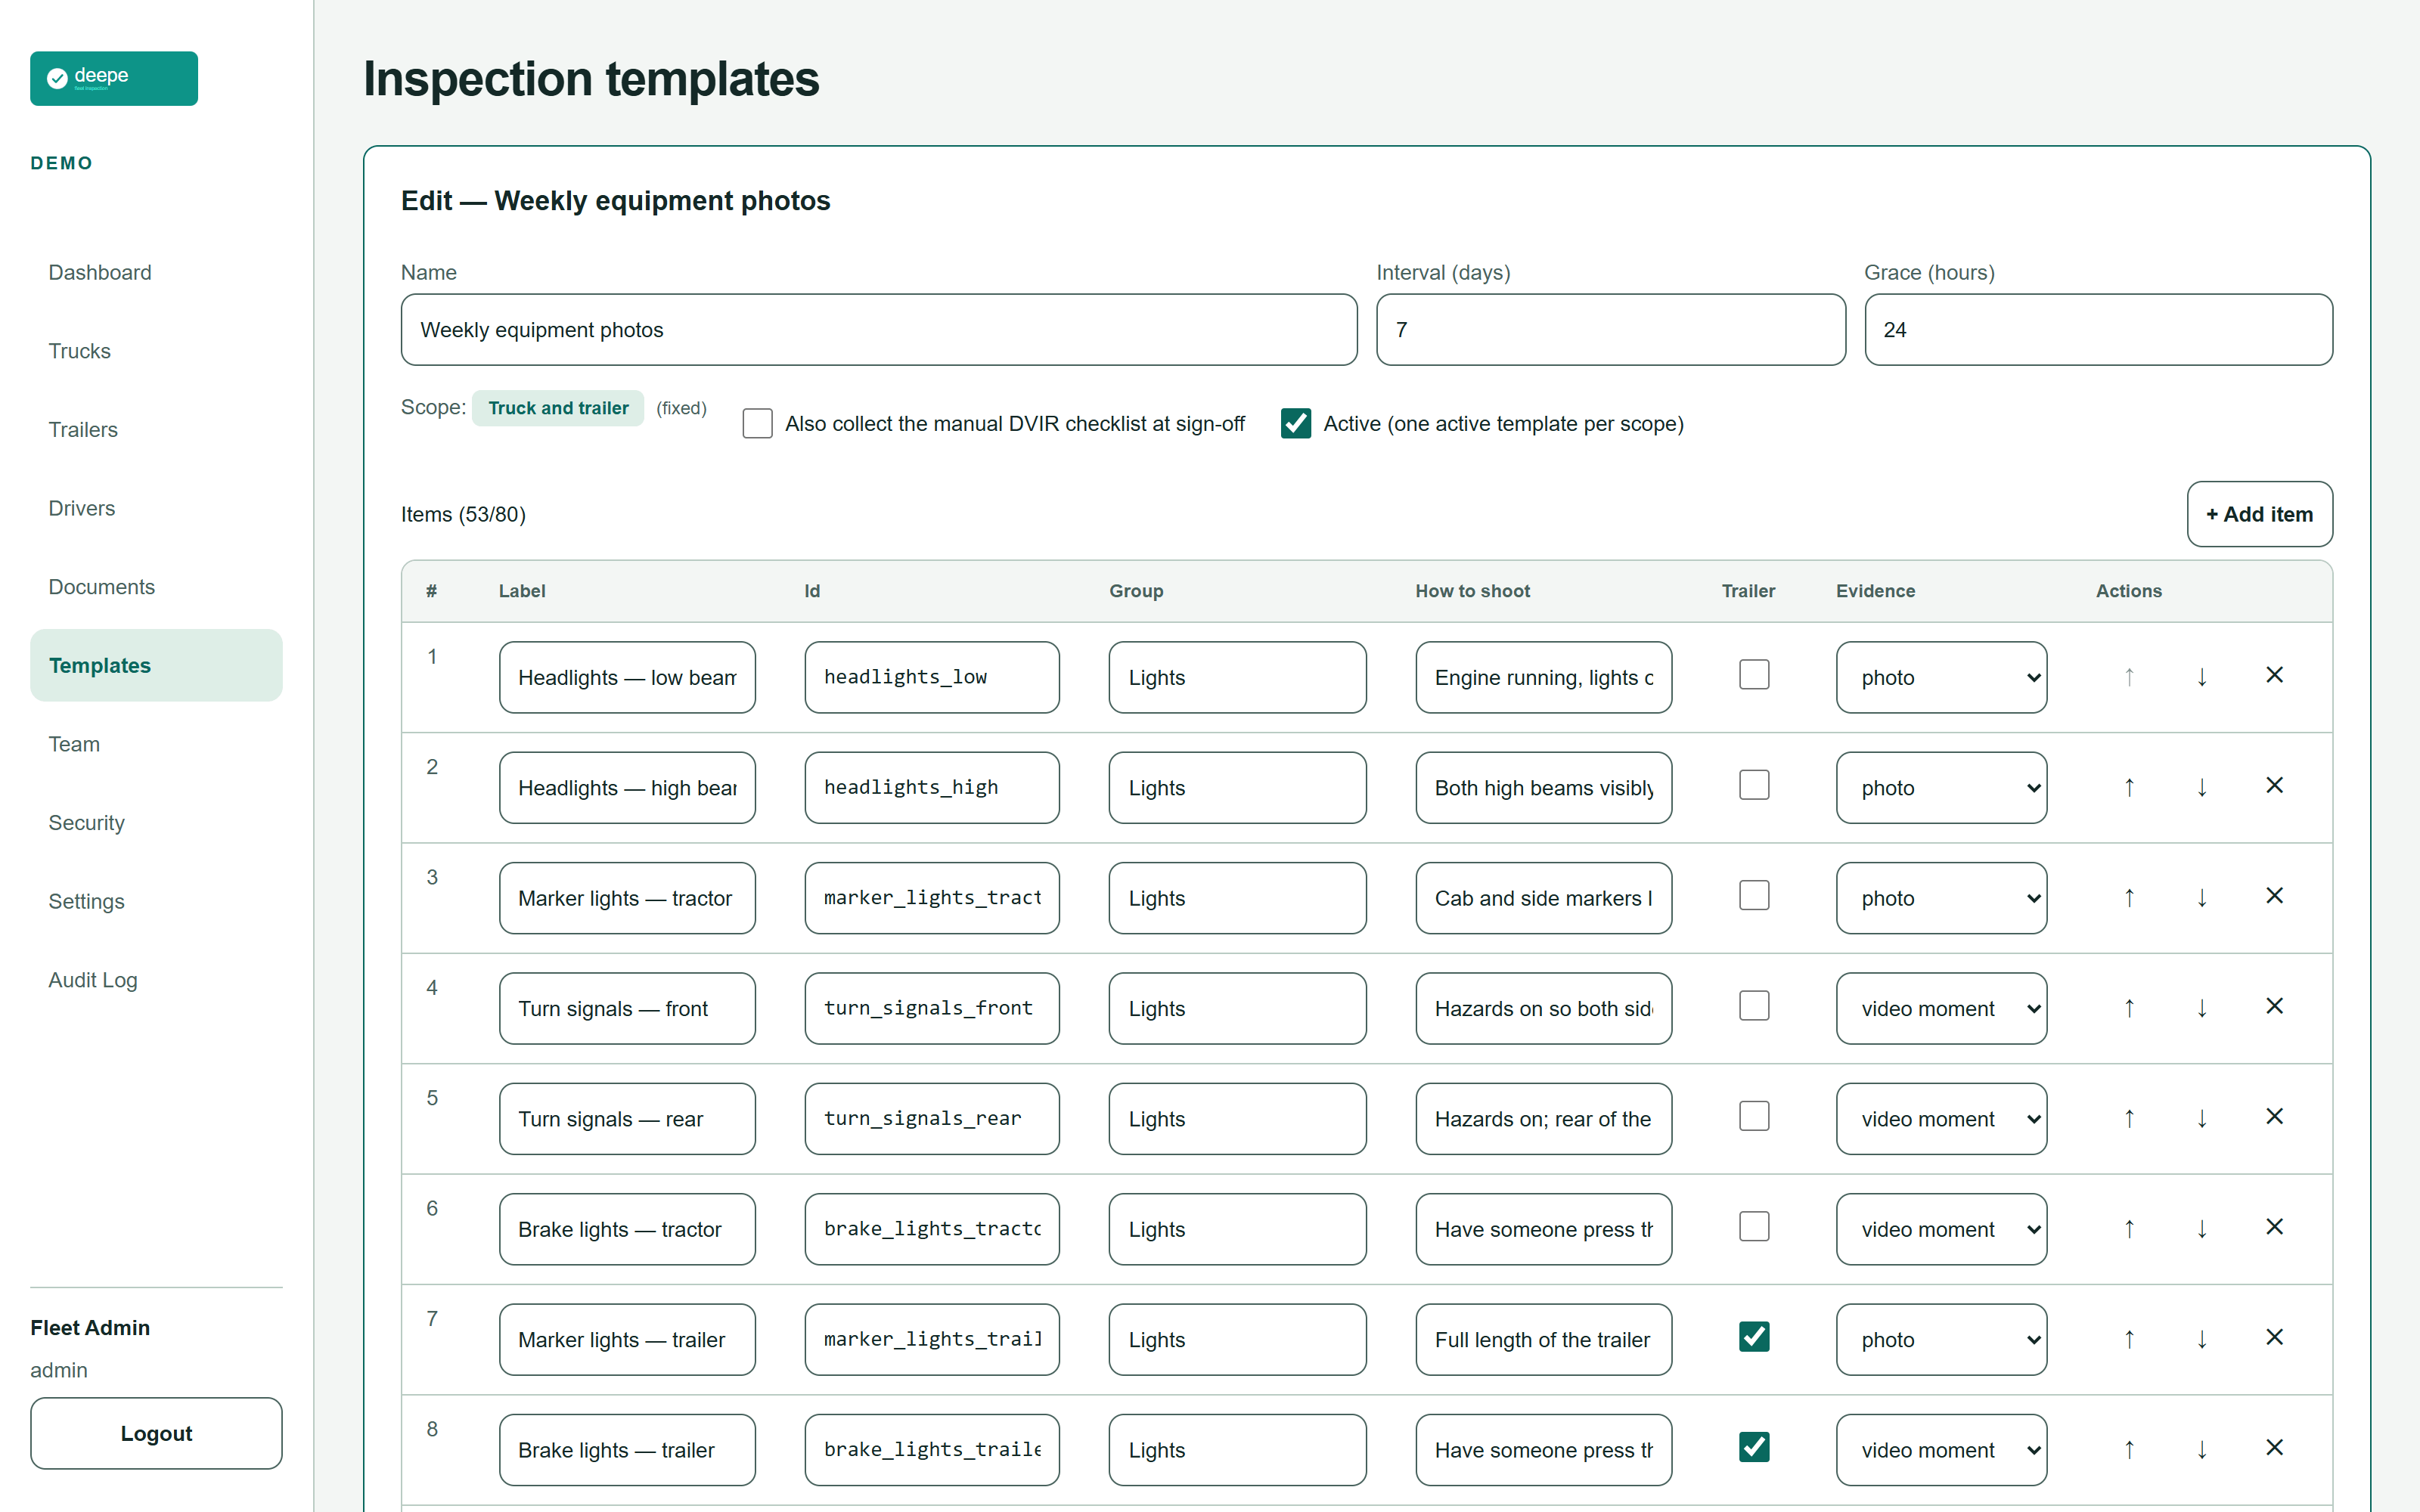This screenshot has width=2420, height=1512.
Task: Move Brake lights tractor row up
Action: (x=2129, y=1229)
